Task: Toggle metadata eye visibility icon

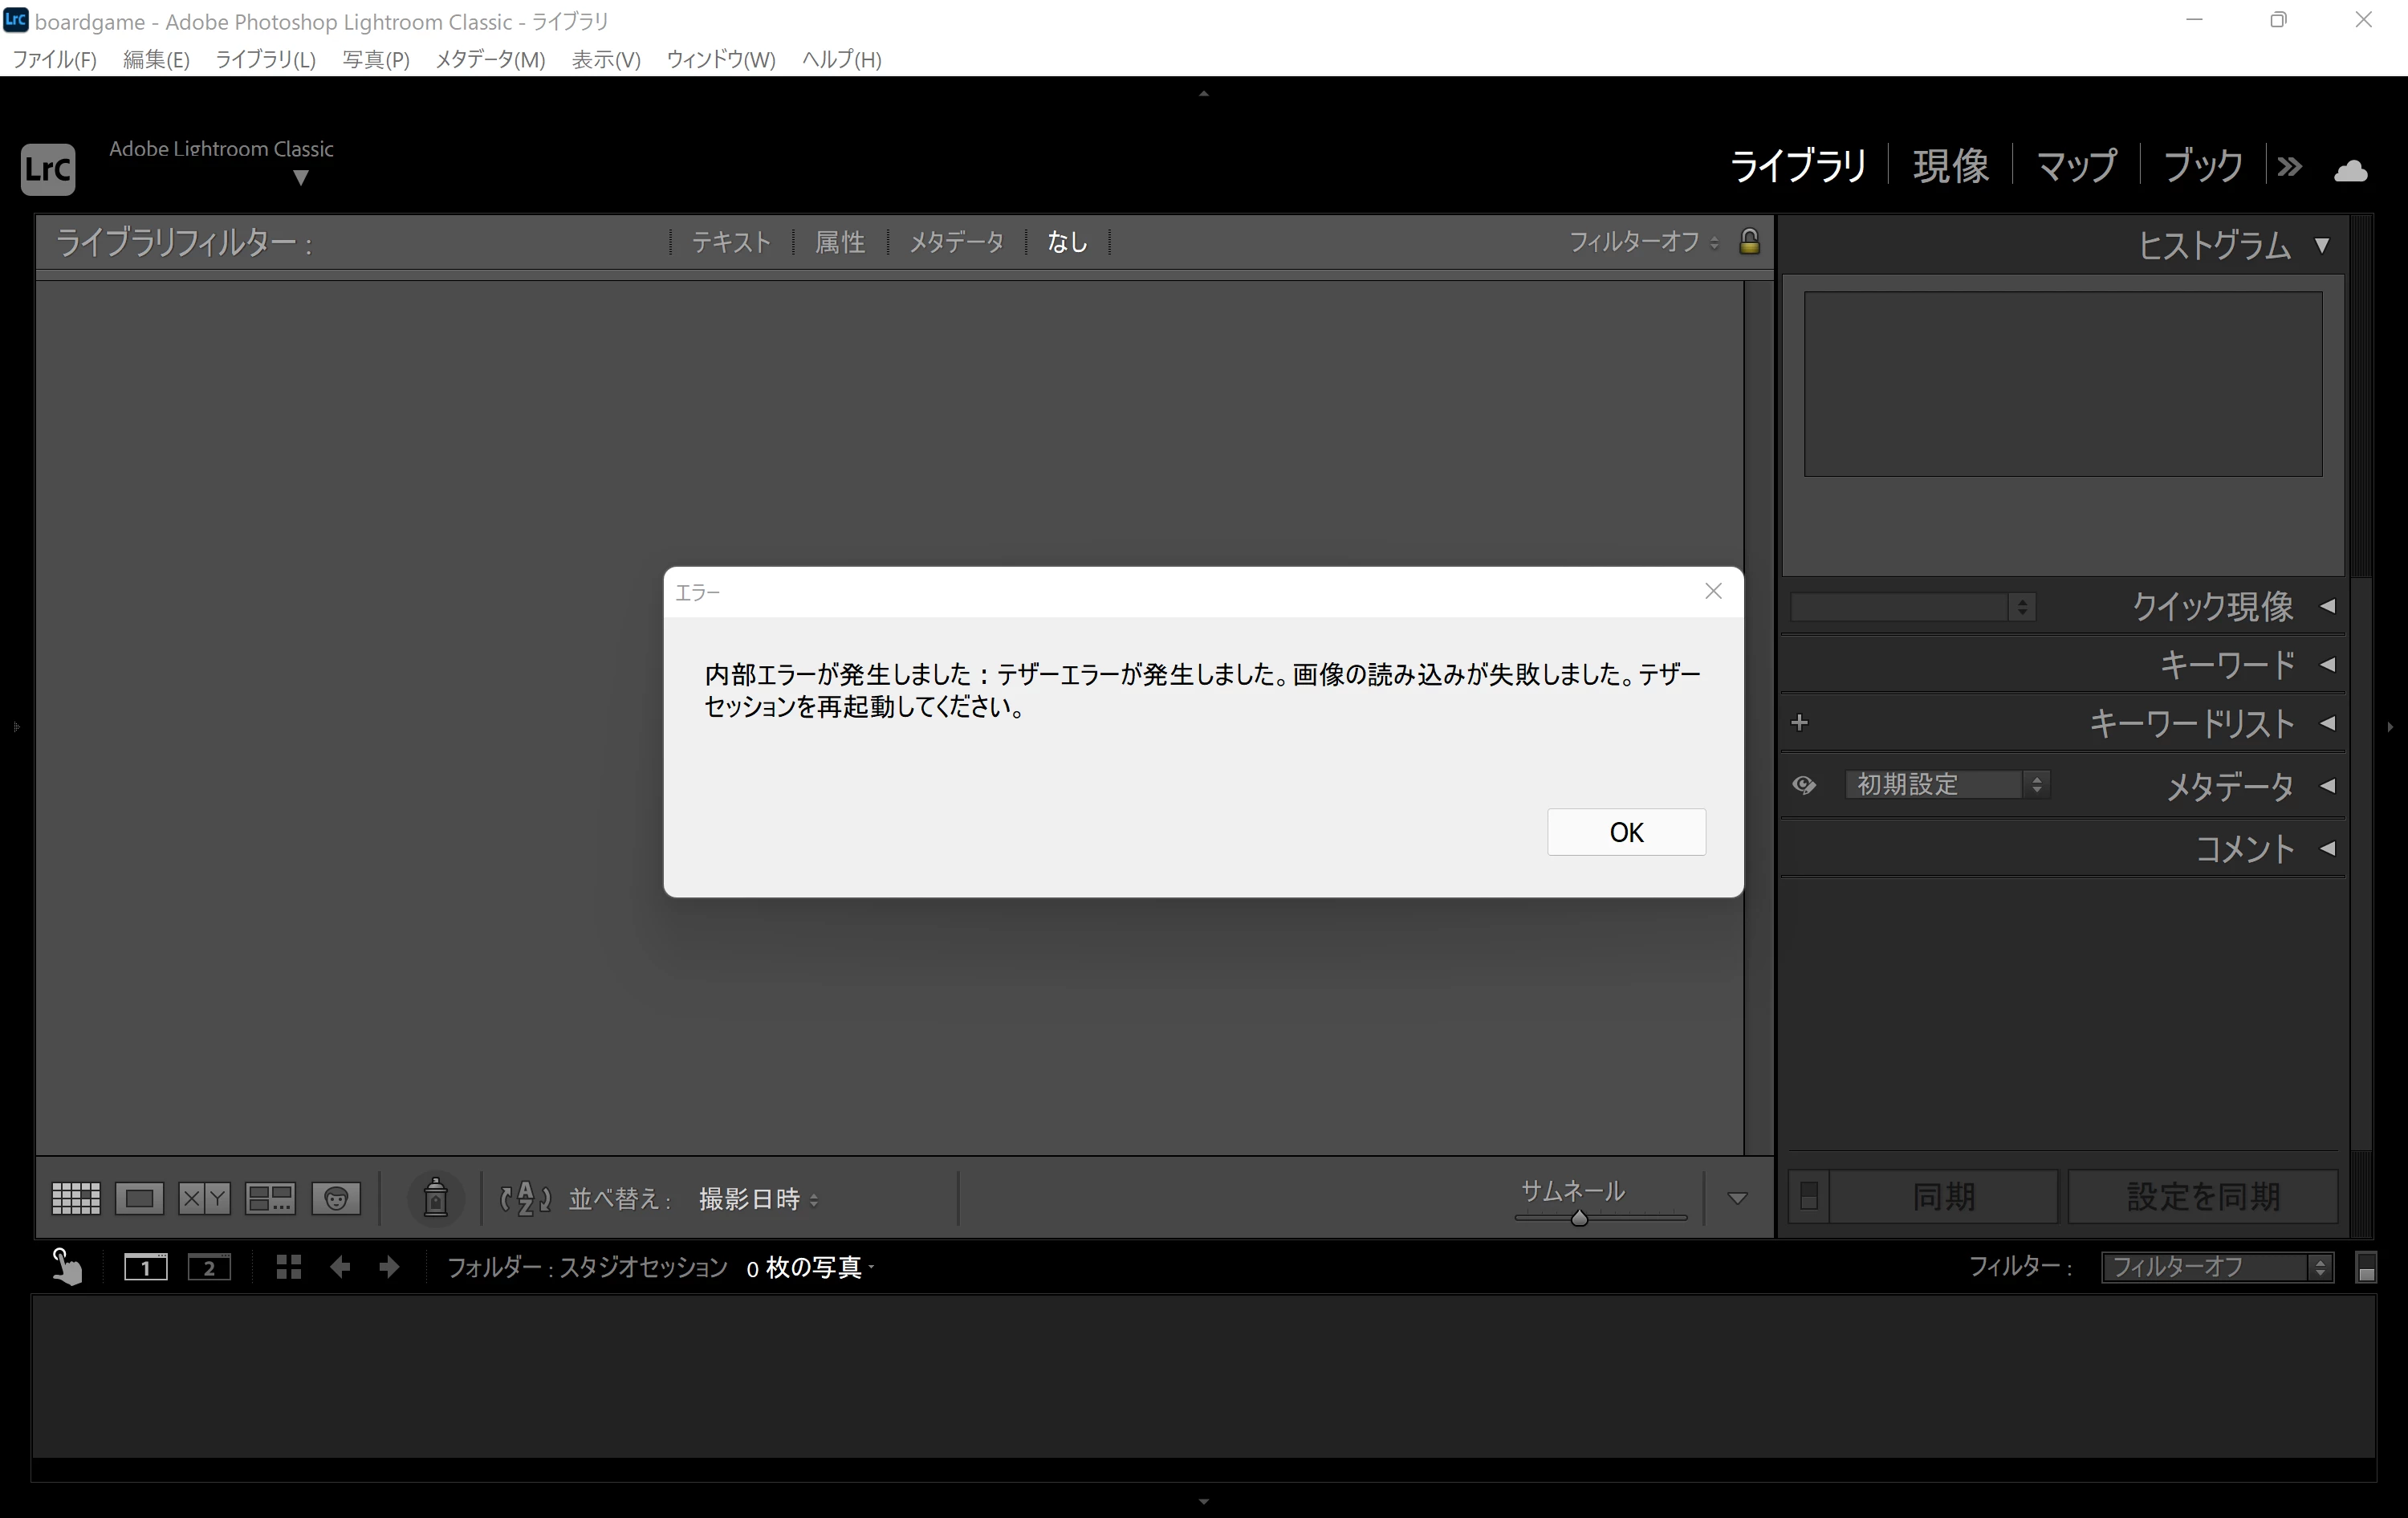Action: pyautogui.click(x=1804, y=785)
